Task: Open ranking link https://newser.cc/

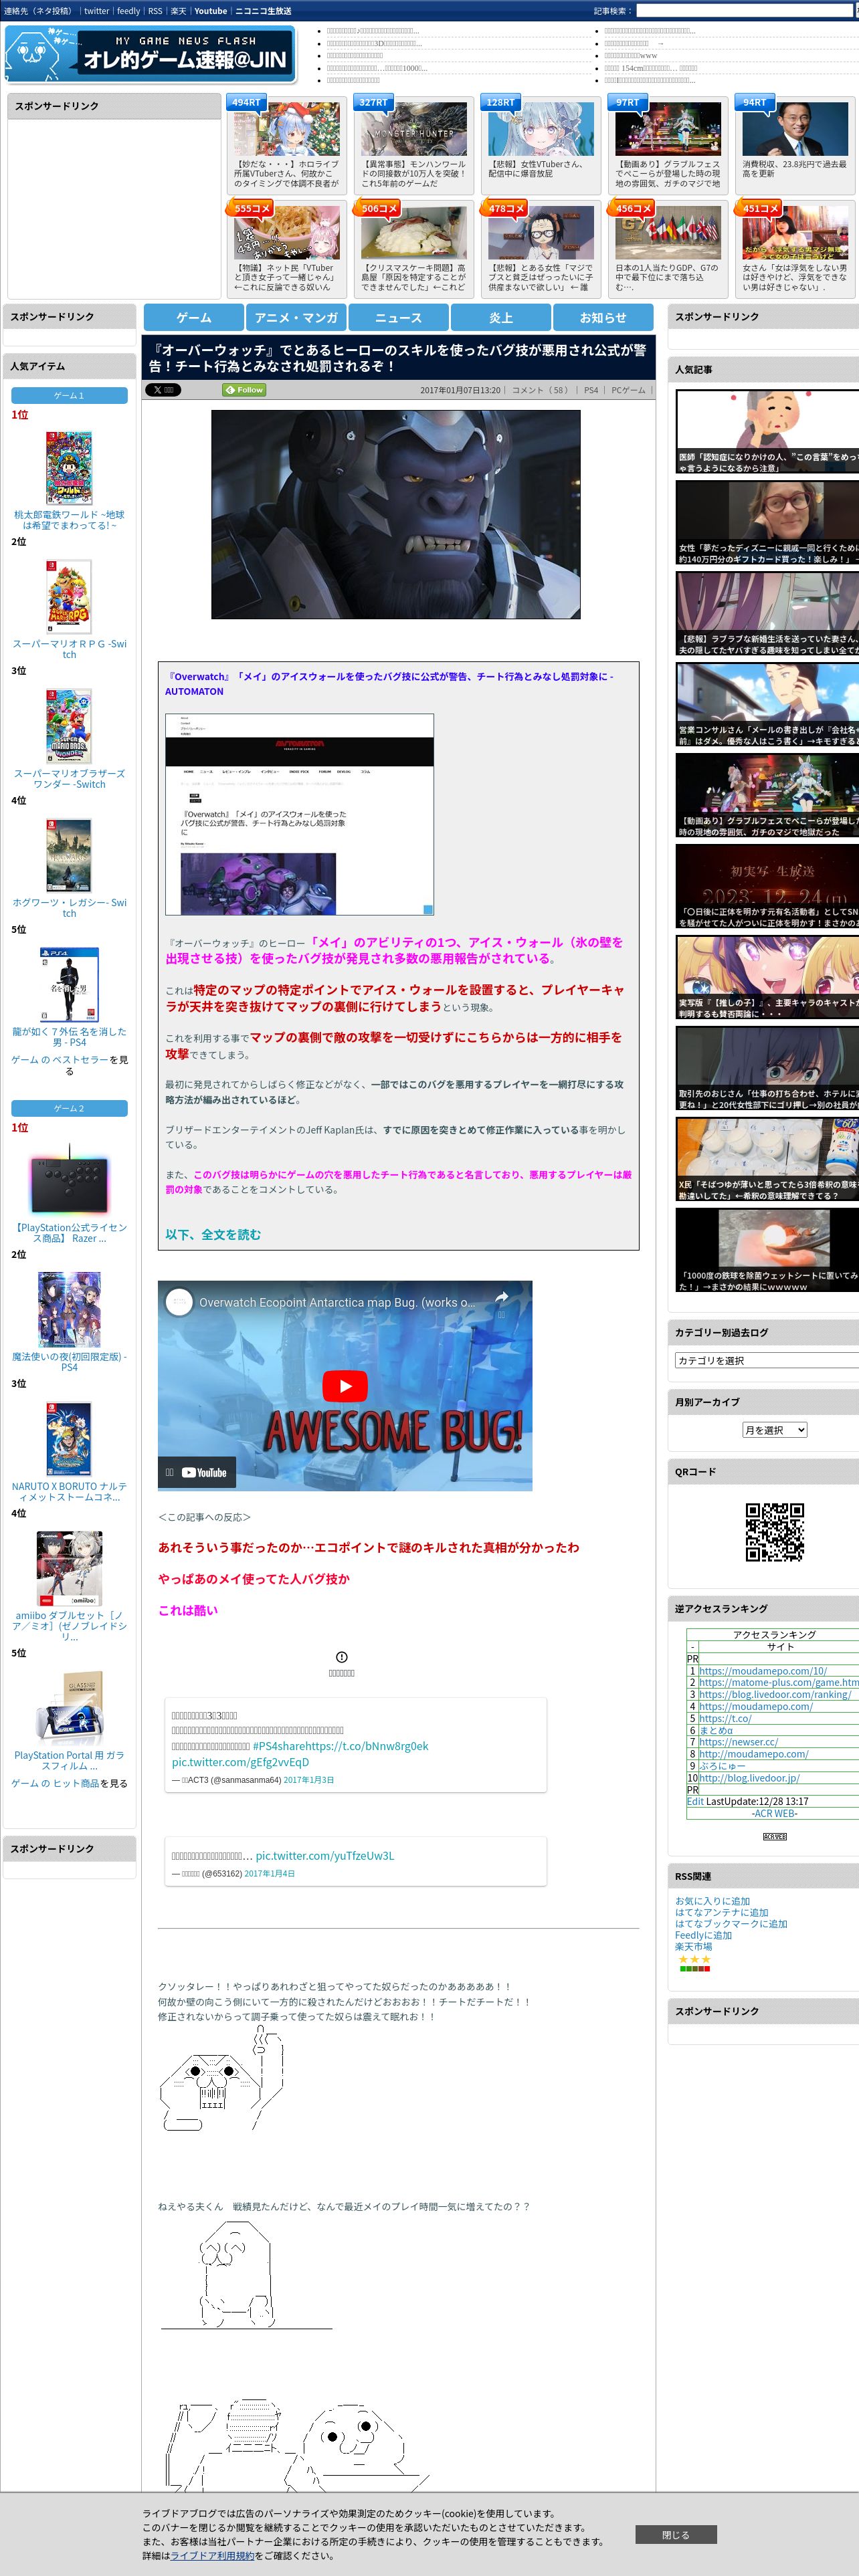Action: (x=738, y=1741)
